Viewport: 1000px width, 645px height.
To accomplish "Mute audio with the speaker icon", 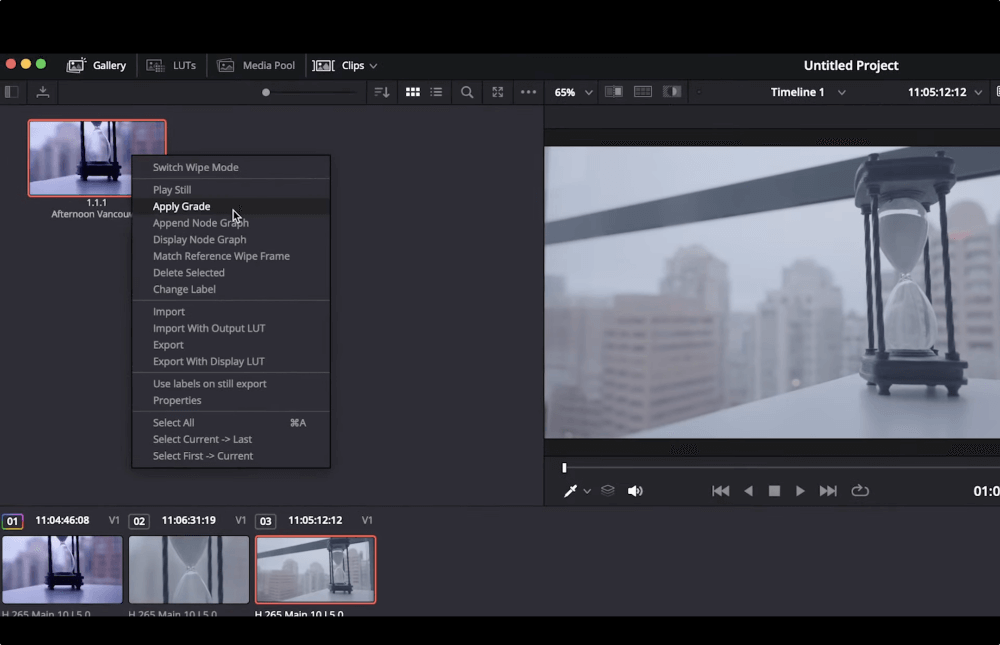I will (635, 491).
